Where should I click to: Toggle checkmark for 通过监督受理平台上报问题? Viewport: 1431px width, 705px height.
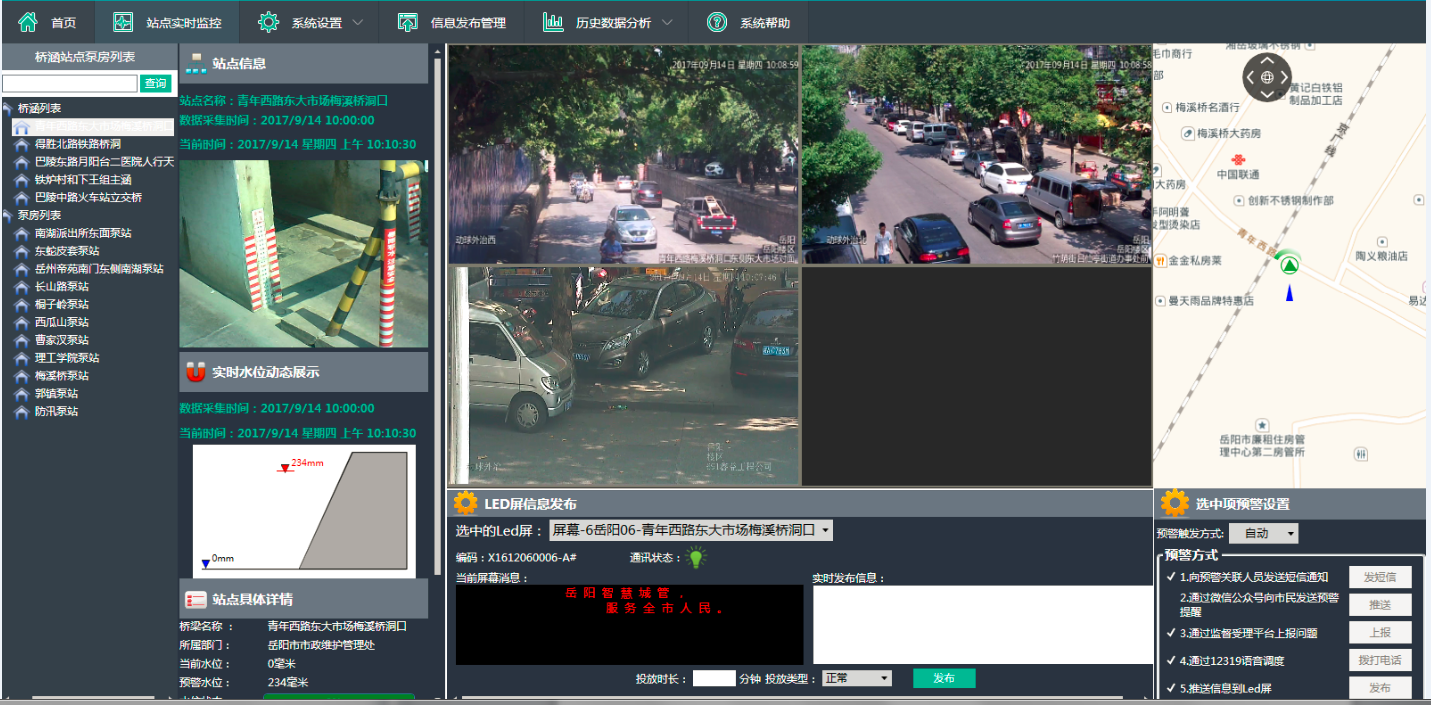tap(1171, 633)
